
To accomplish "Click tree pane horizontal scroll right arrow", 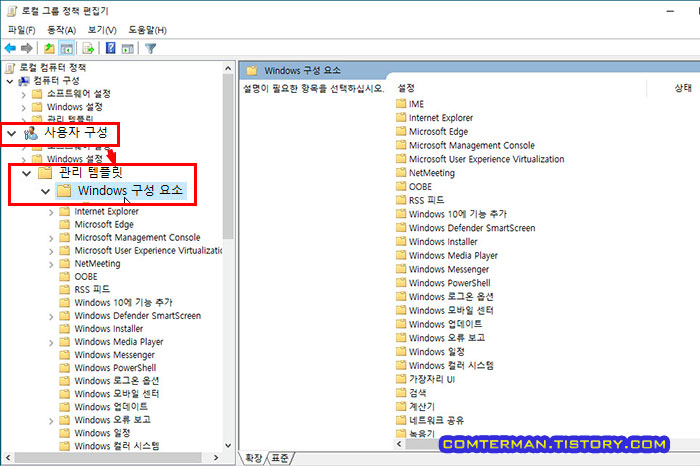I will [x=216, y=458].
